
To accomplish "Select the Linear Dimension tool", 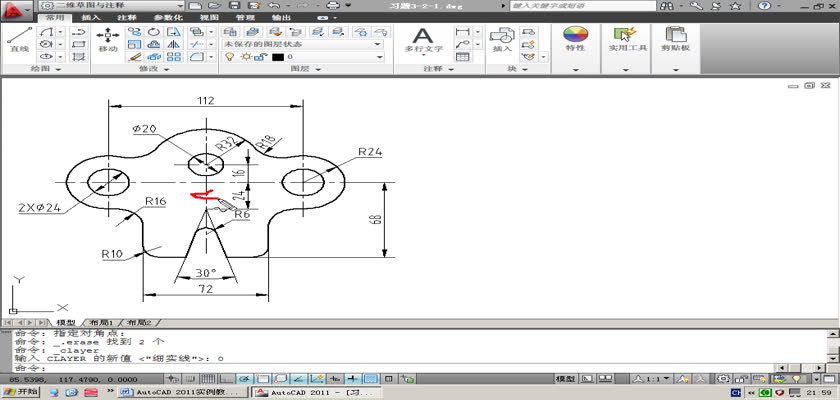I will (x=462, y=32).
